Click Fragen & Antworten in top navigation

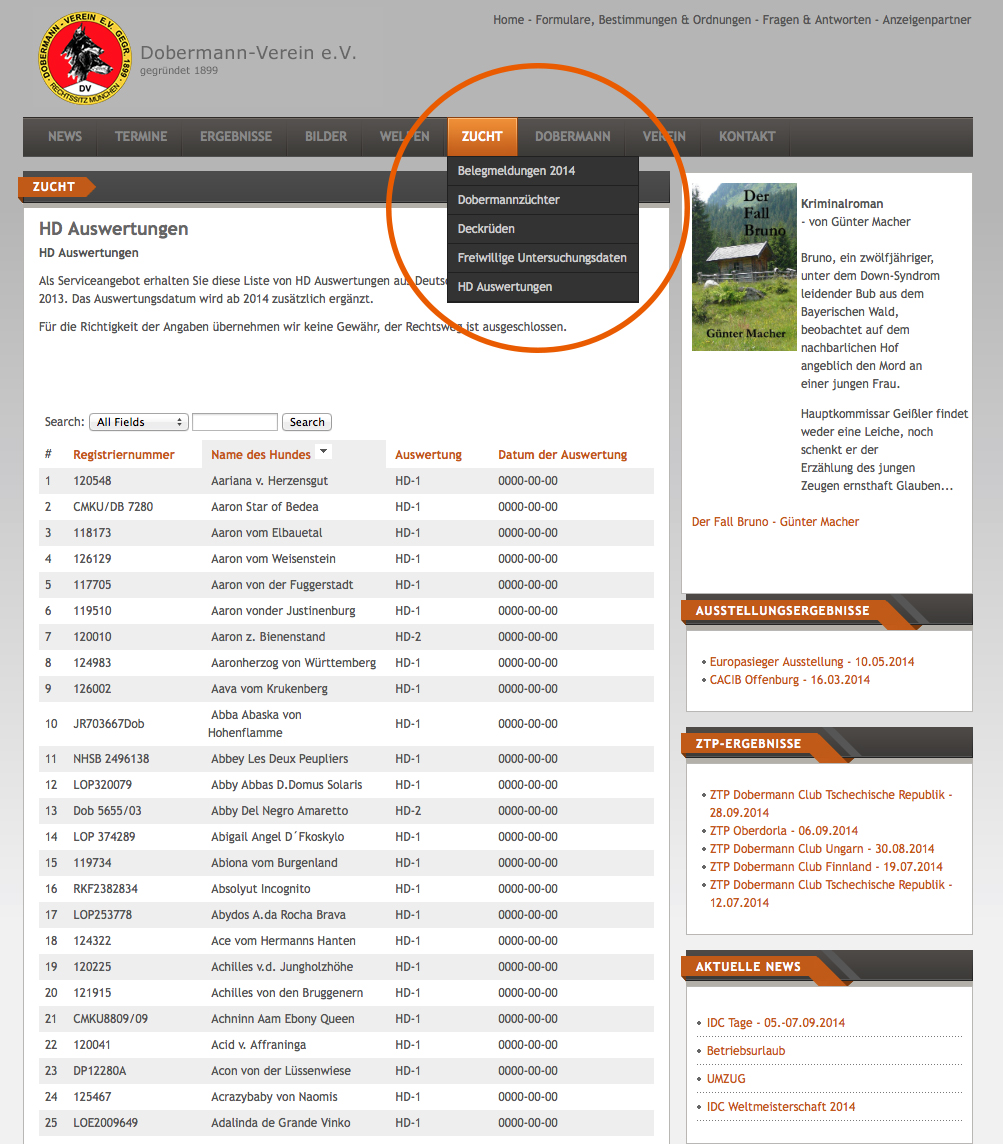(816, 20)
